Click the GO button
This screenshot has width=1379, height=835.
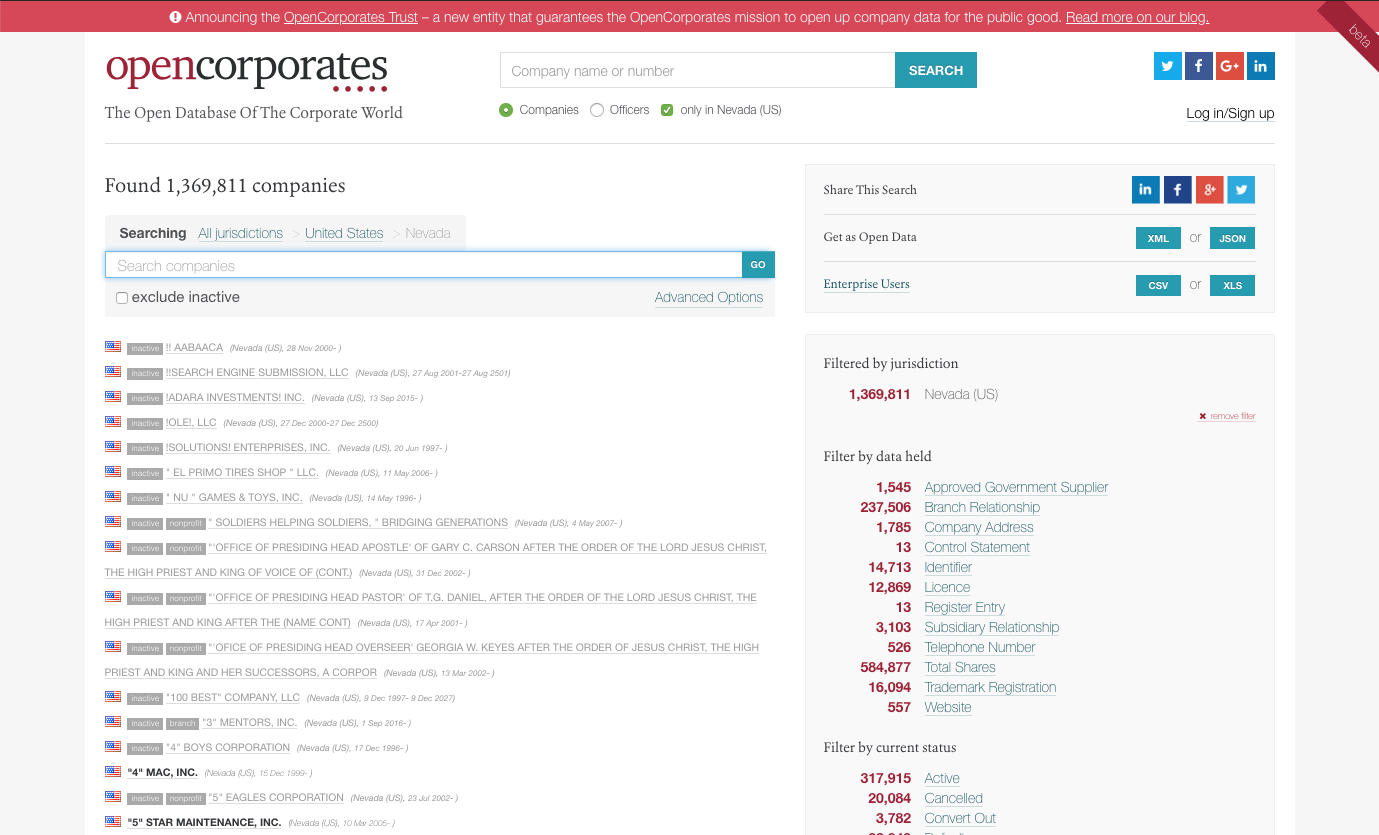pos(758,265)
